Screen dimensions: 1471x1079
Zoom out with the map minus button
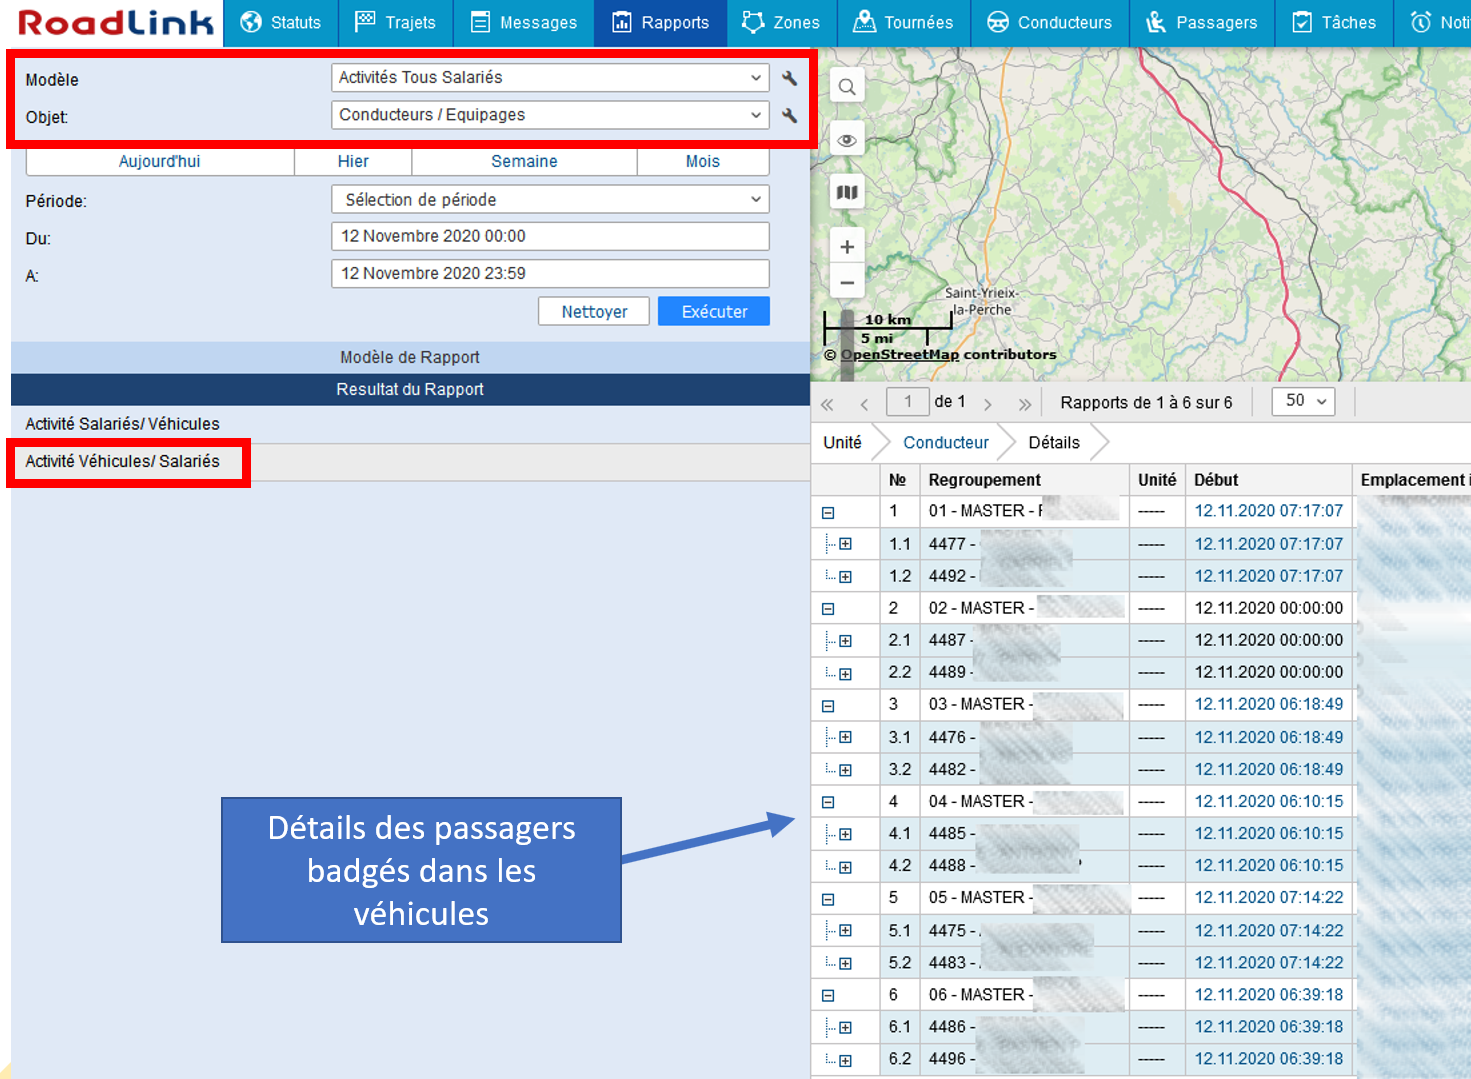tap(847, 283)
